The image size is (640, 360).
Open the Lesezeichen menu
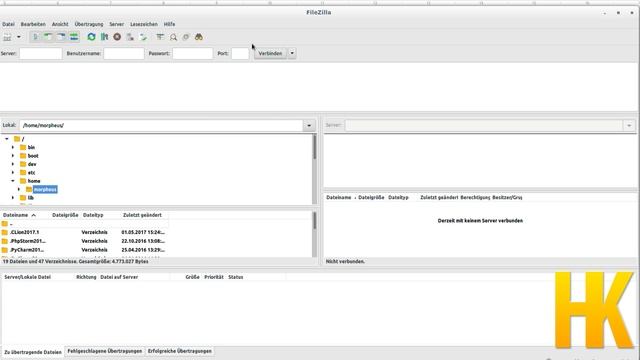click(x=144, y=24)
